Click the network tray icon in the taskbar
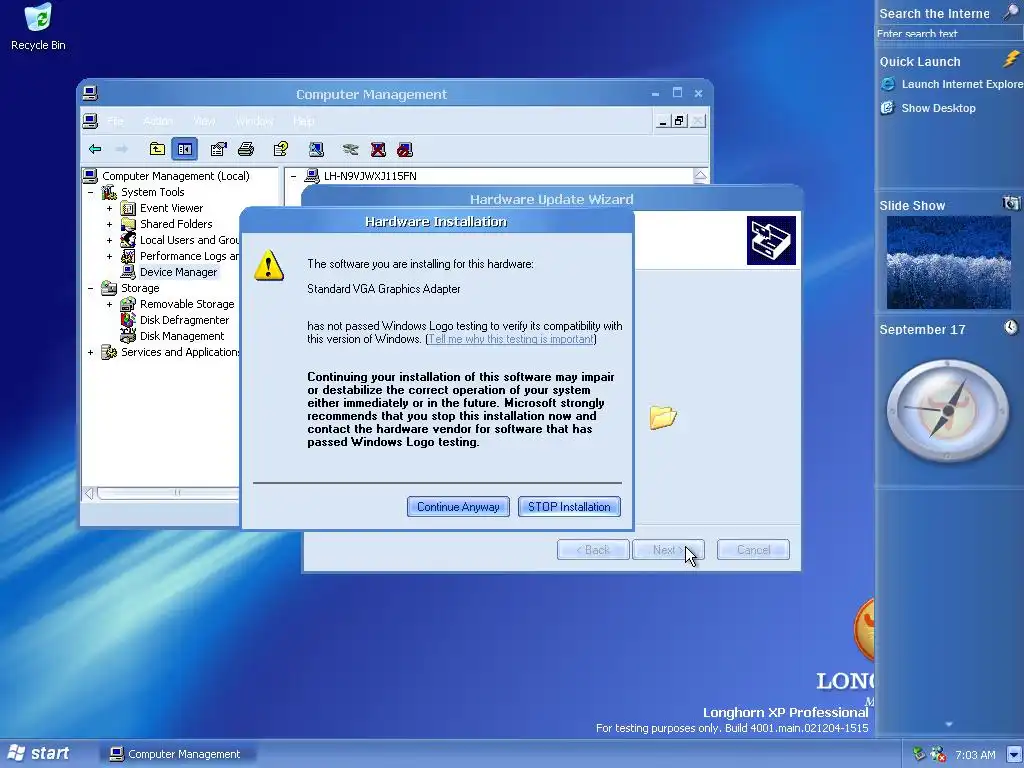Screen dimensions: 1024x768 [x=919, y=754]
